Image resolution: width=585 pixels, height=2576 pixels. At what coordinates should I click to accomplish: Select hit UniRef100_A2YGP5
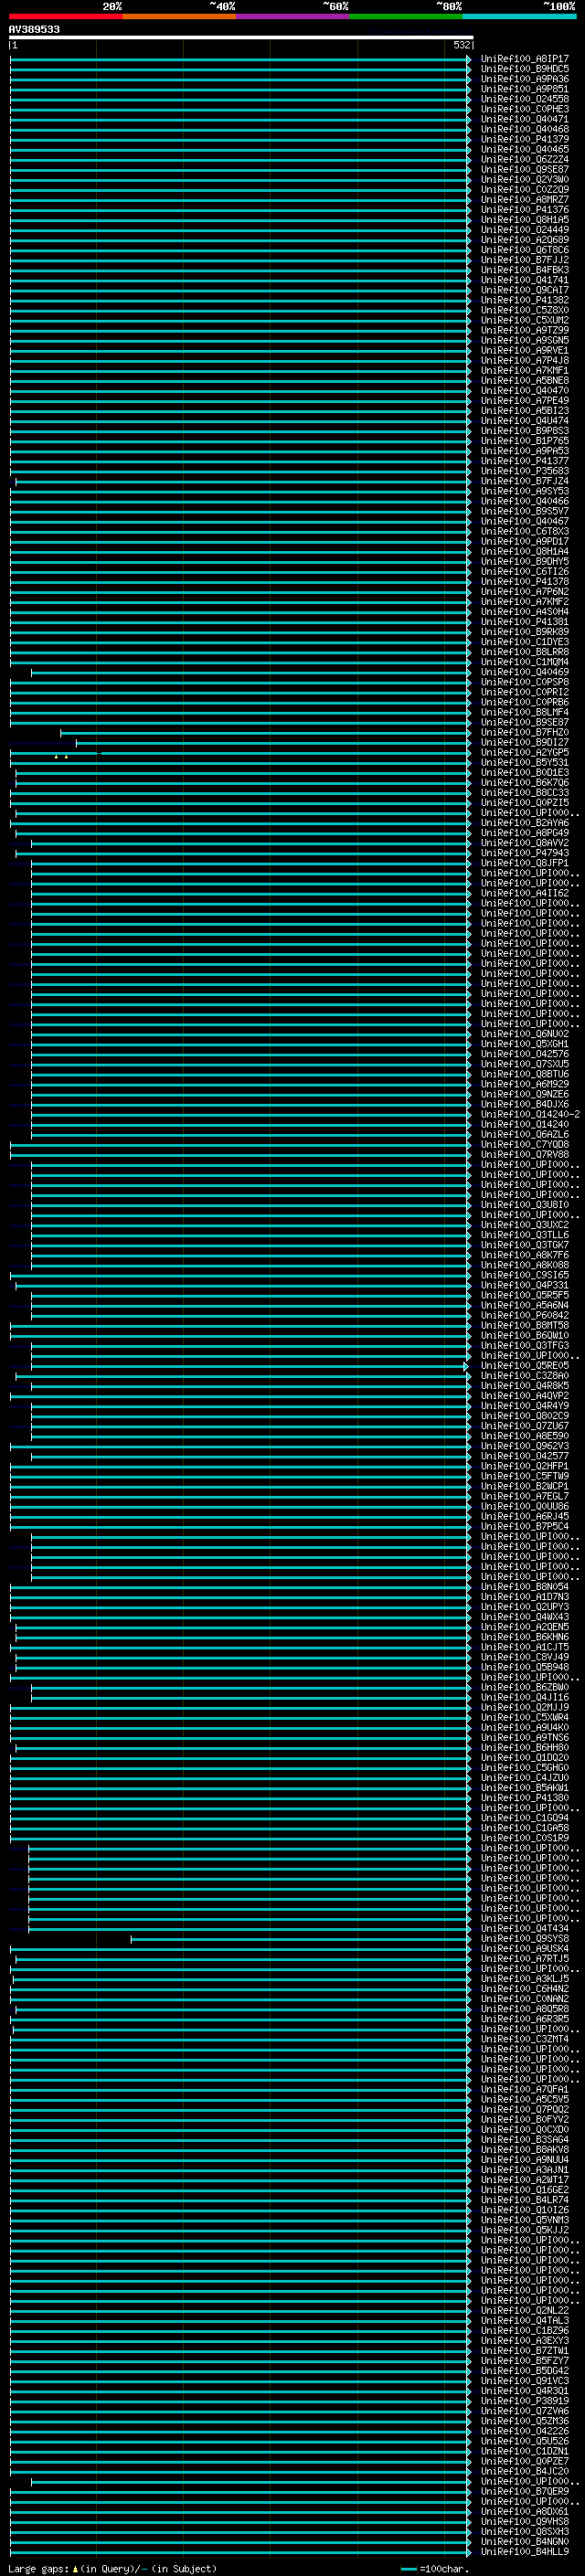[524, 753]
